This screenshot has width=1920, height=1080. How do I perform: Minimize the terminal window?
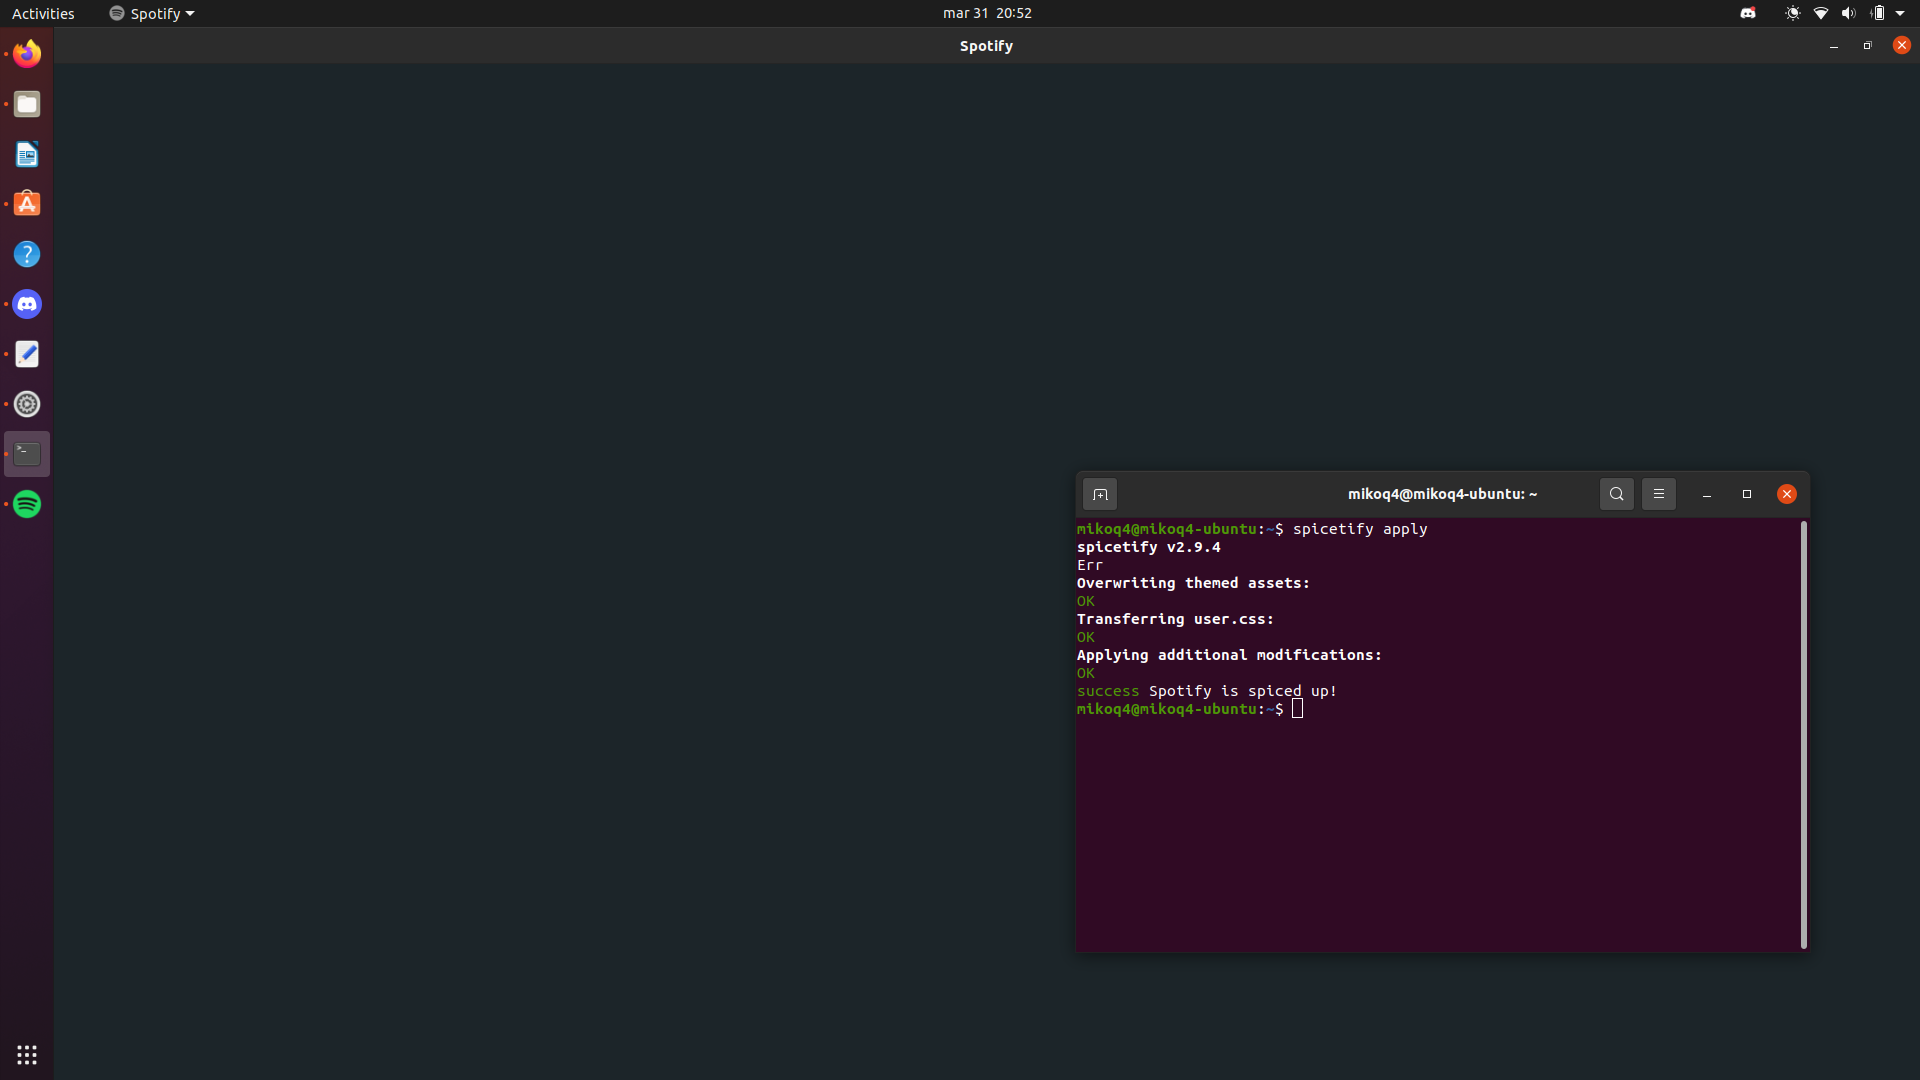pos(1707,494)
